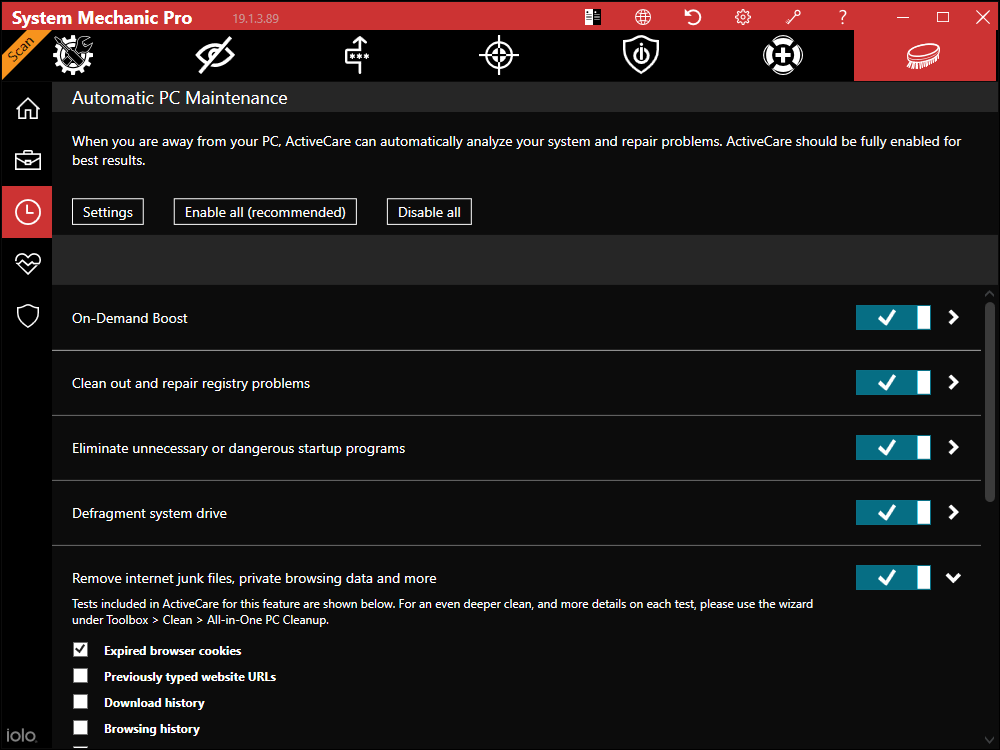Open the Scan gear-and-wrench tool icon

coord(73,55)
